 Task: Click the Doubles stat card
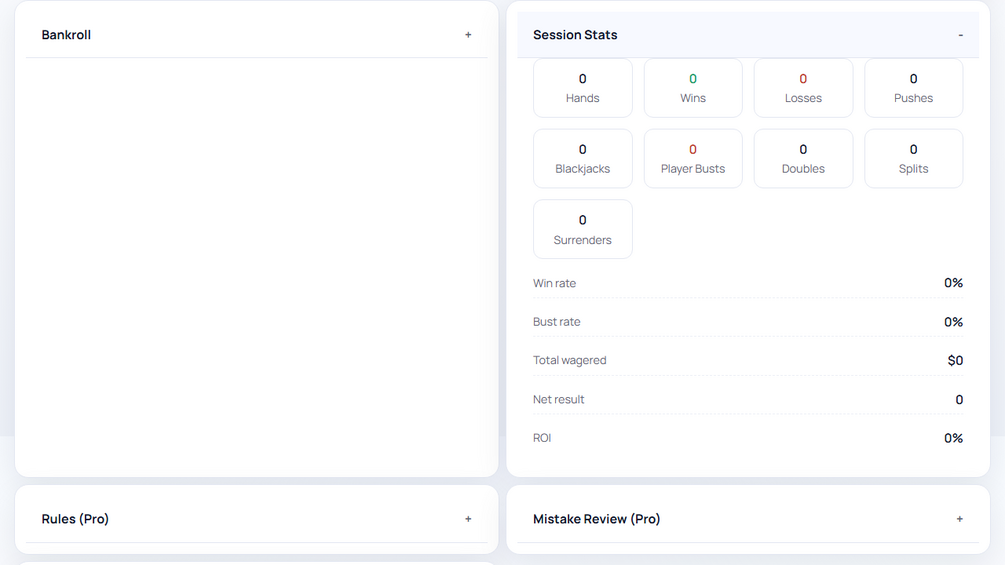point(803,159)
